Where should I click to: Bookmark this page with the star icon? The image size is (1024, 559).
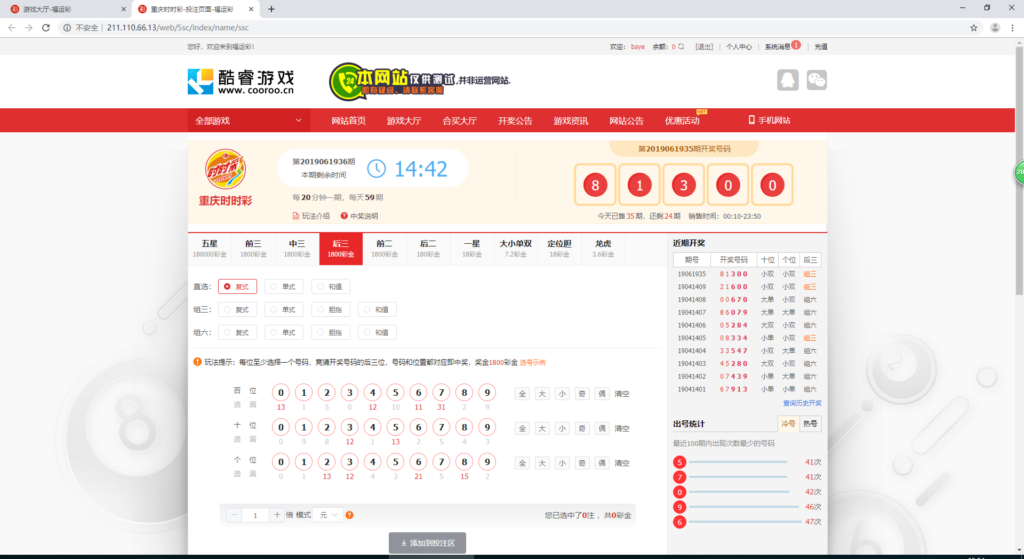coord(974,27)
